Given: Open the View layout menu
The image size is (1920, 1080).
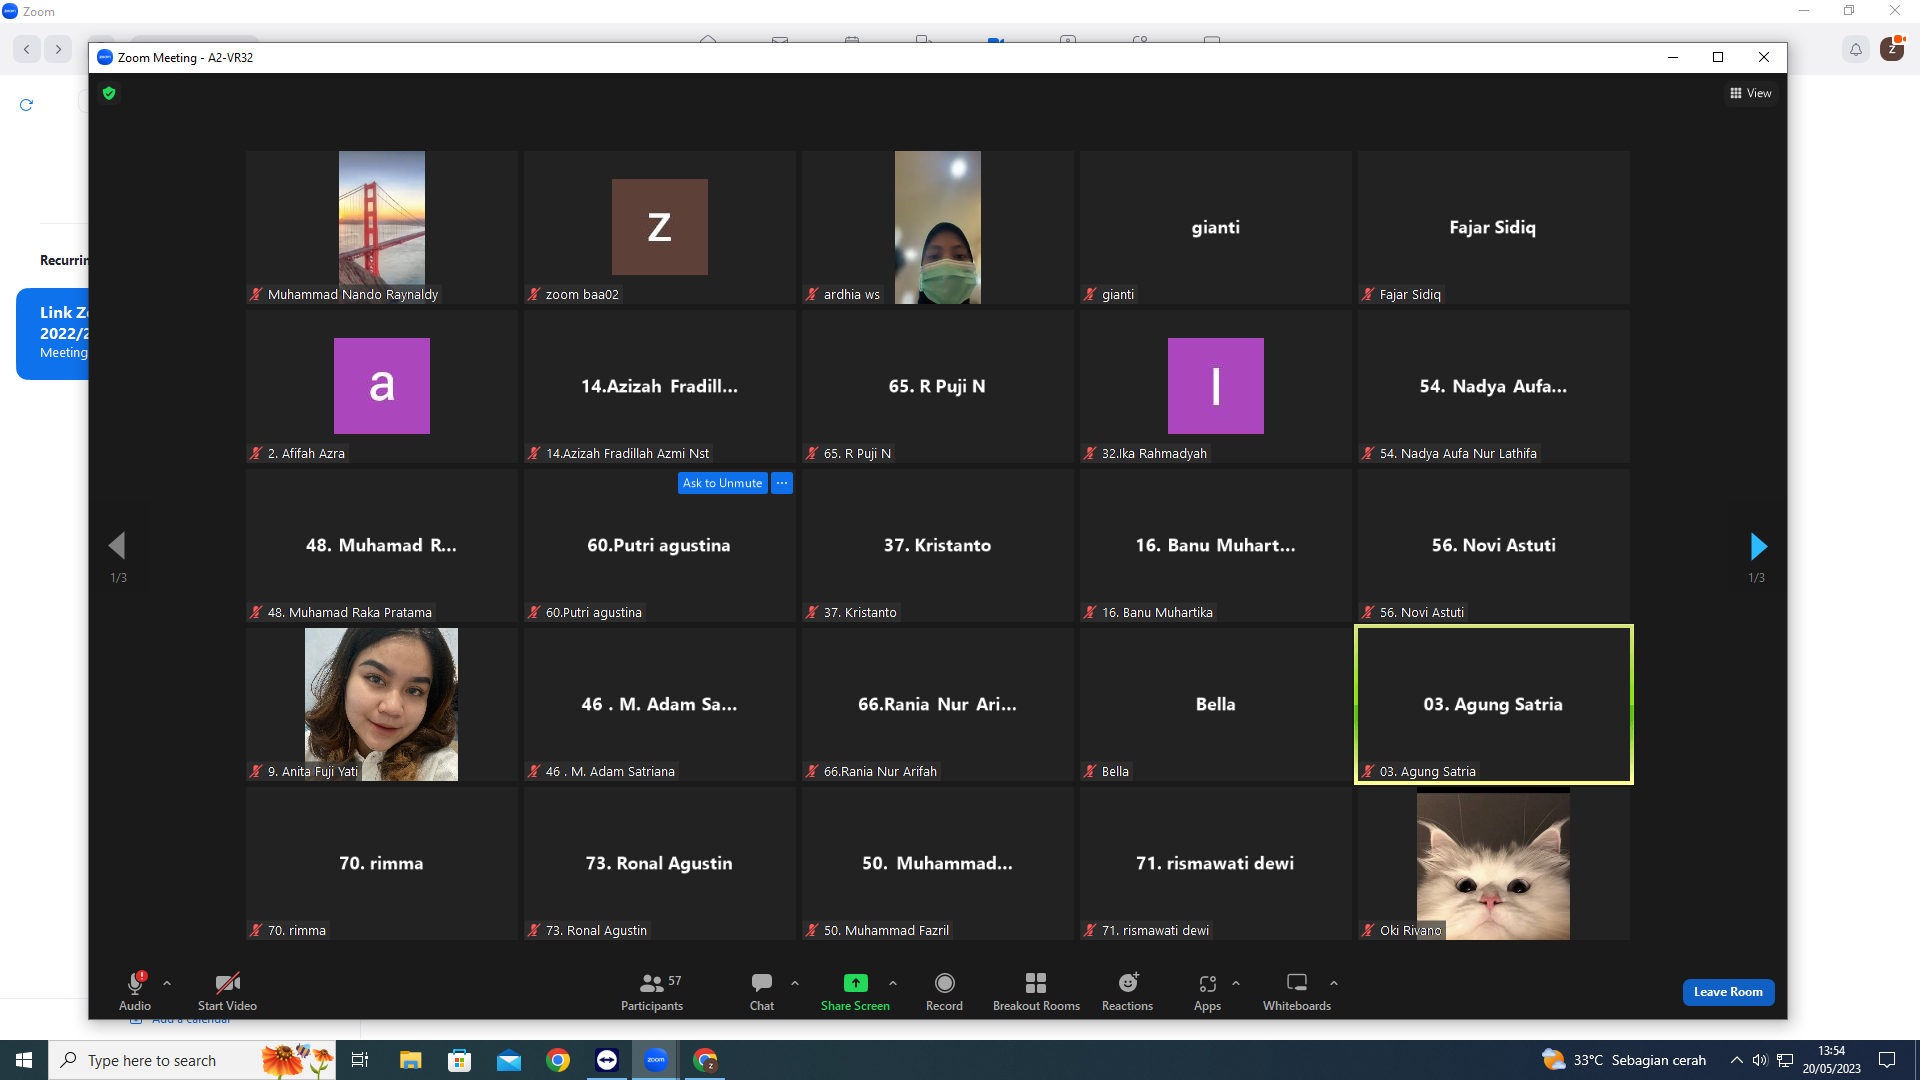Looking at the screenshot, I should point(1751,93).
